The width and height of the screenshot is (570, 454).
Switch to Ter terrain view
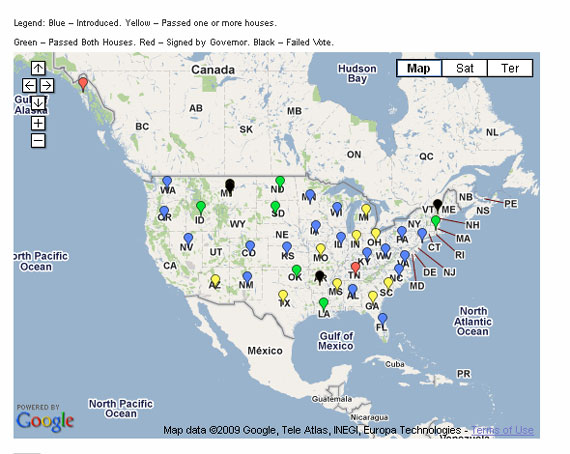(x=510, y=68)
